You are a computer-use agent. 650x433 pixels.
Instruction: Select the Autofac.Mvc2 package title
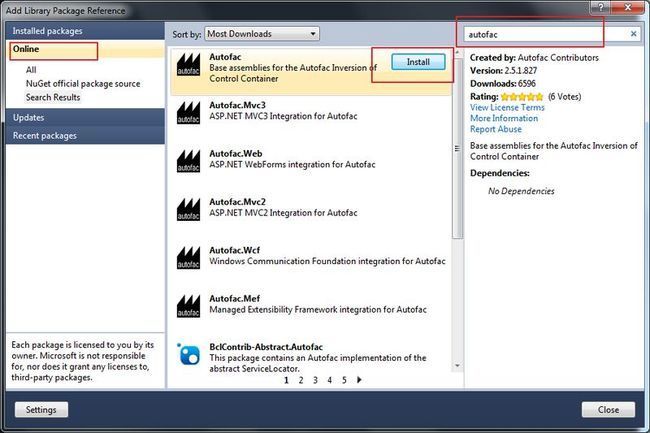click(237, 202)
